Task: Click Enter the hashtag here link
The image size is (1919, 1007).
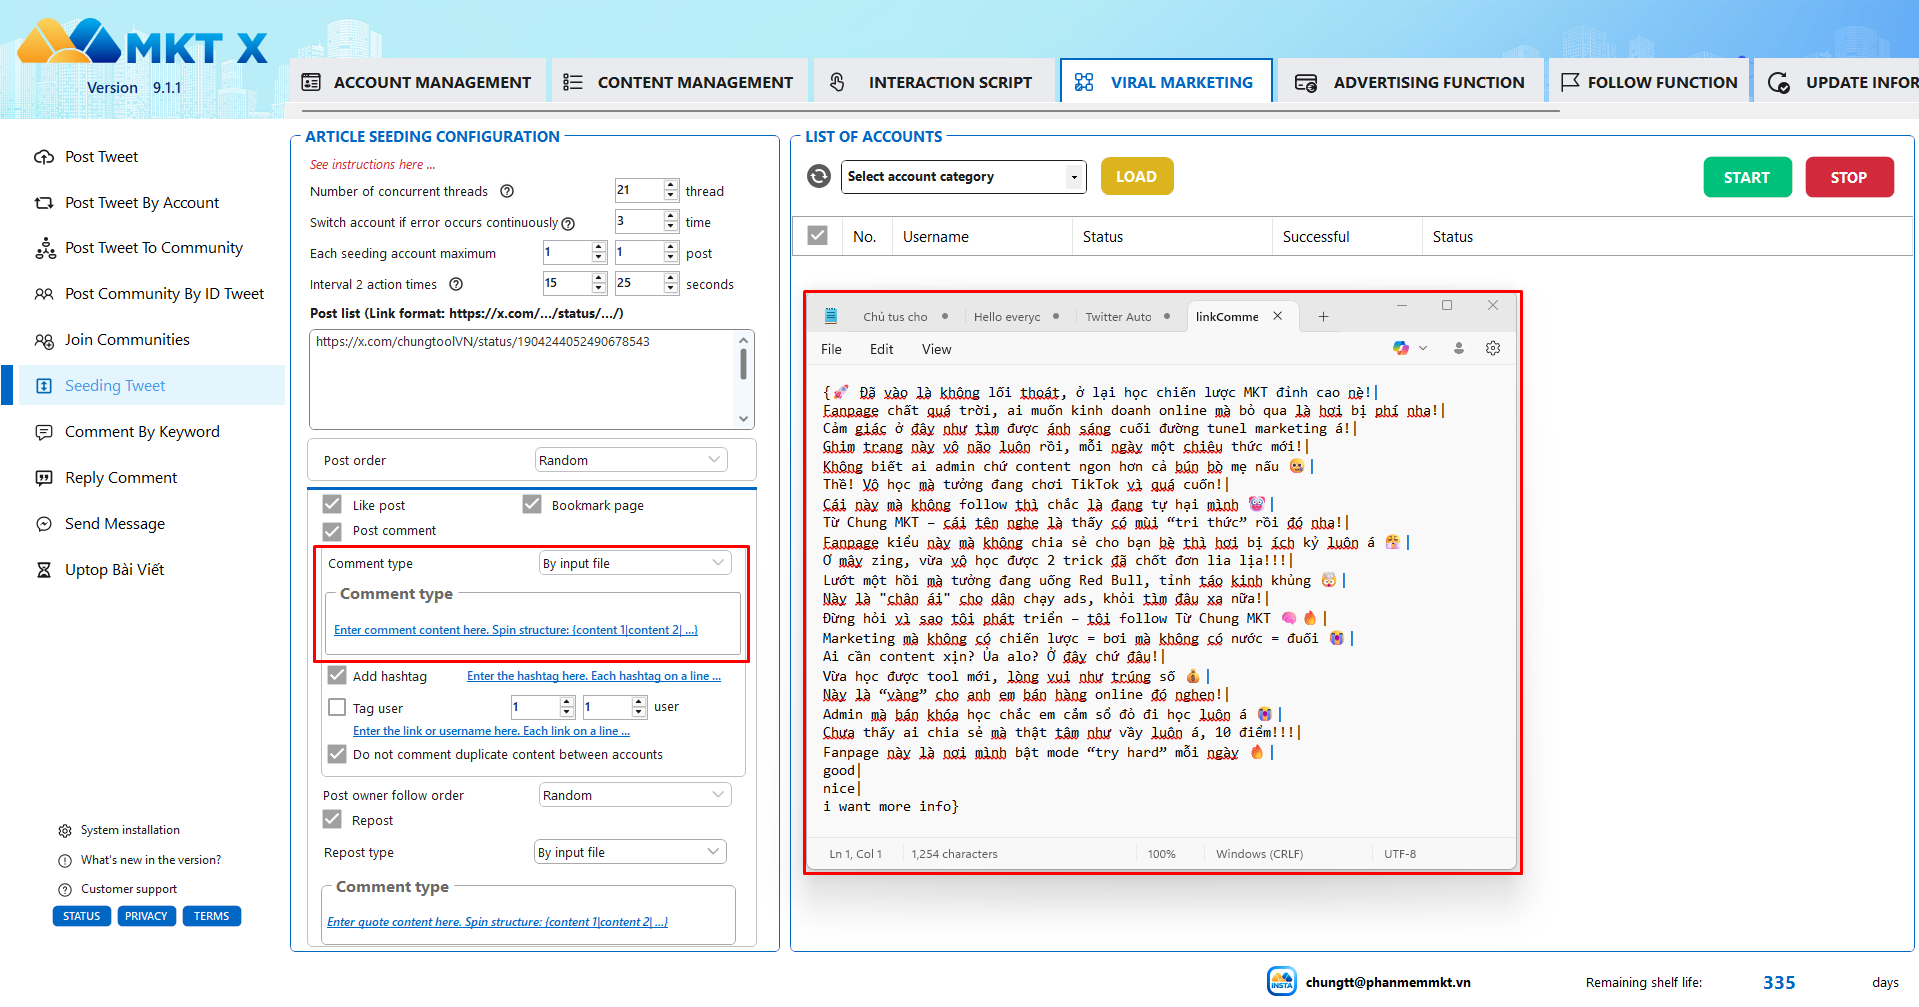Action: click(594, 676)
